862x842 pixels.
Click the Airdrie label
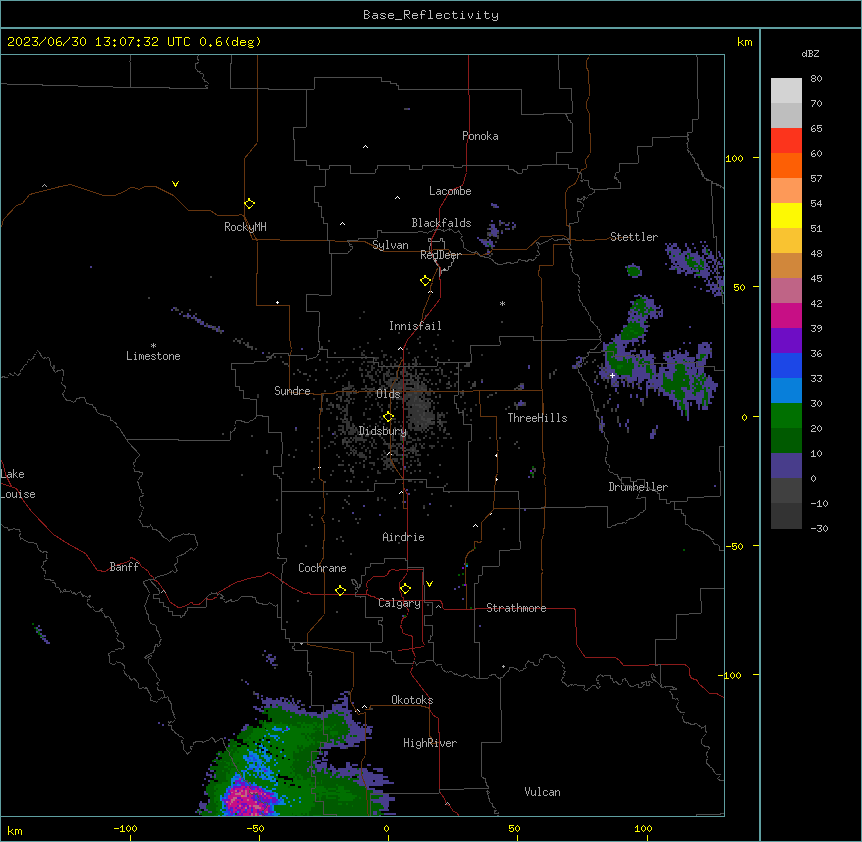tap(403, 537)
